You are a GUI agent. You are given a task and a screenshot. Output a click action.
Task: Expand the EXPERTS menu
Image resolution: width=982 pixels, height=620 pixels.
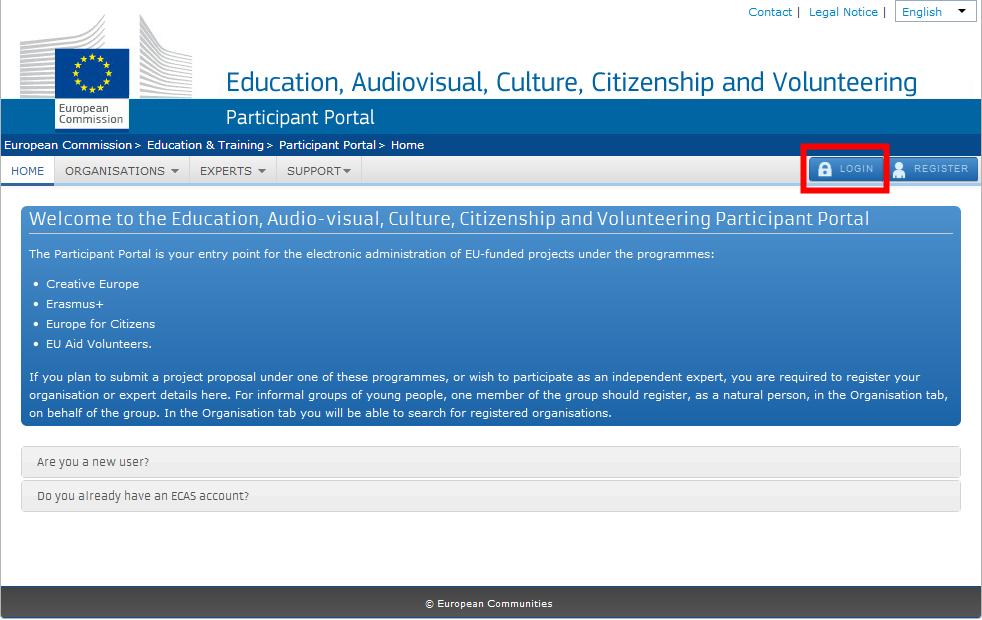[232, 171]
